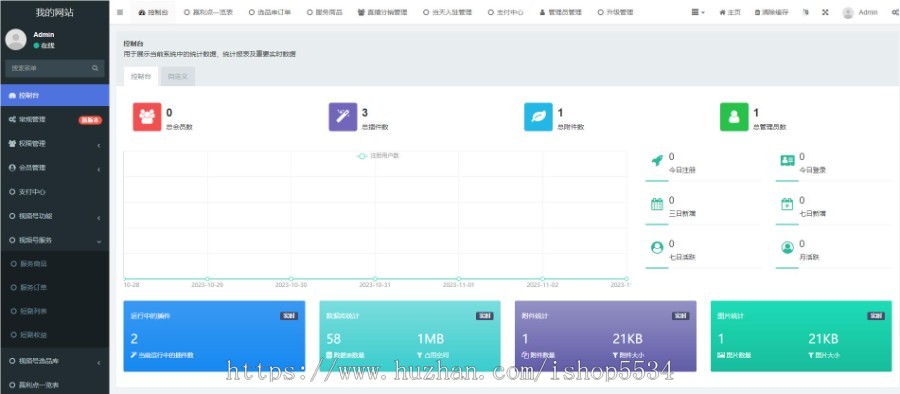Click the 我的网站 site title
Viewport: 900px width, 394px height.
pos(55,12)
